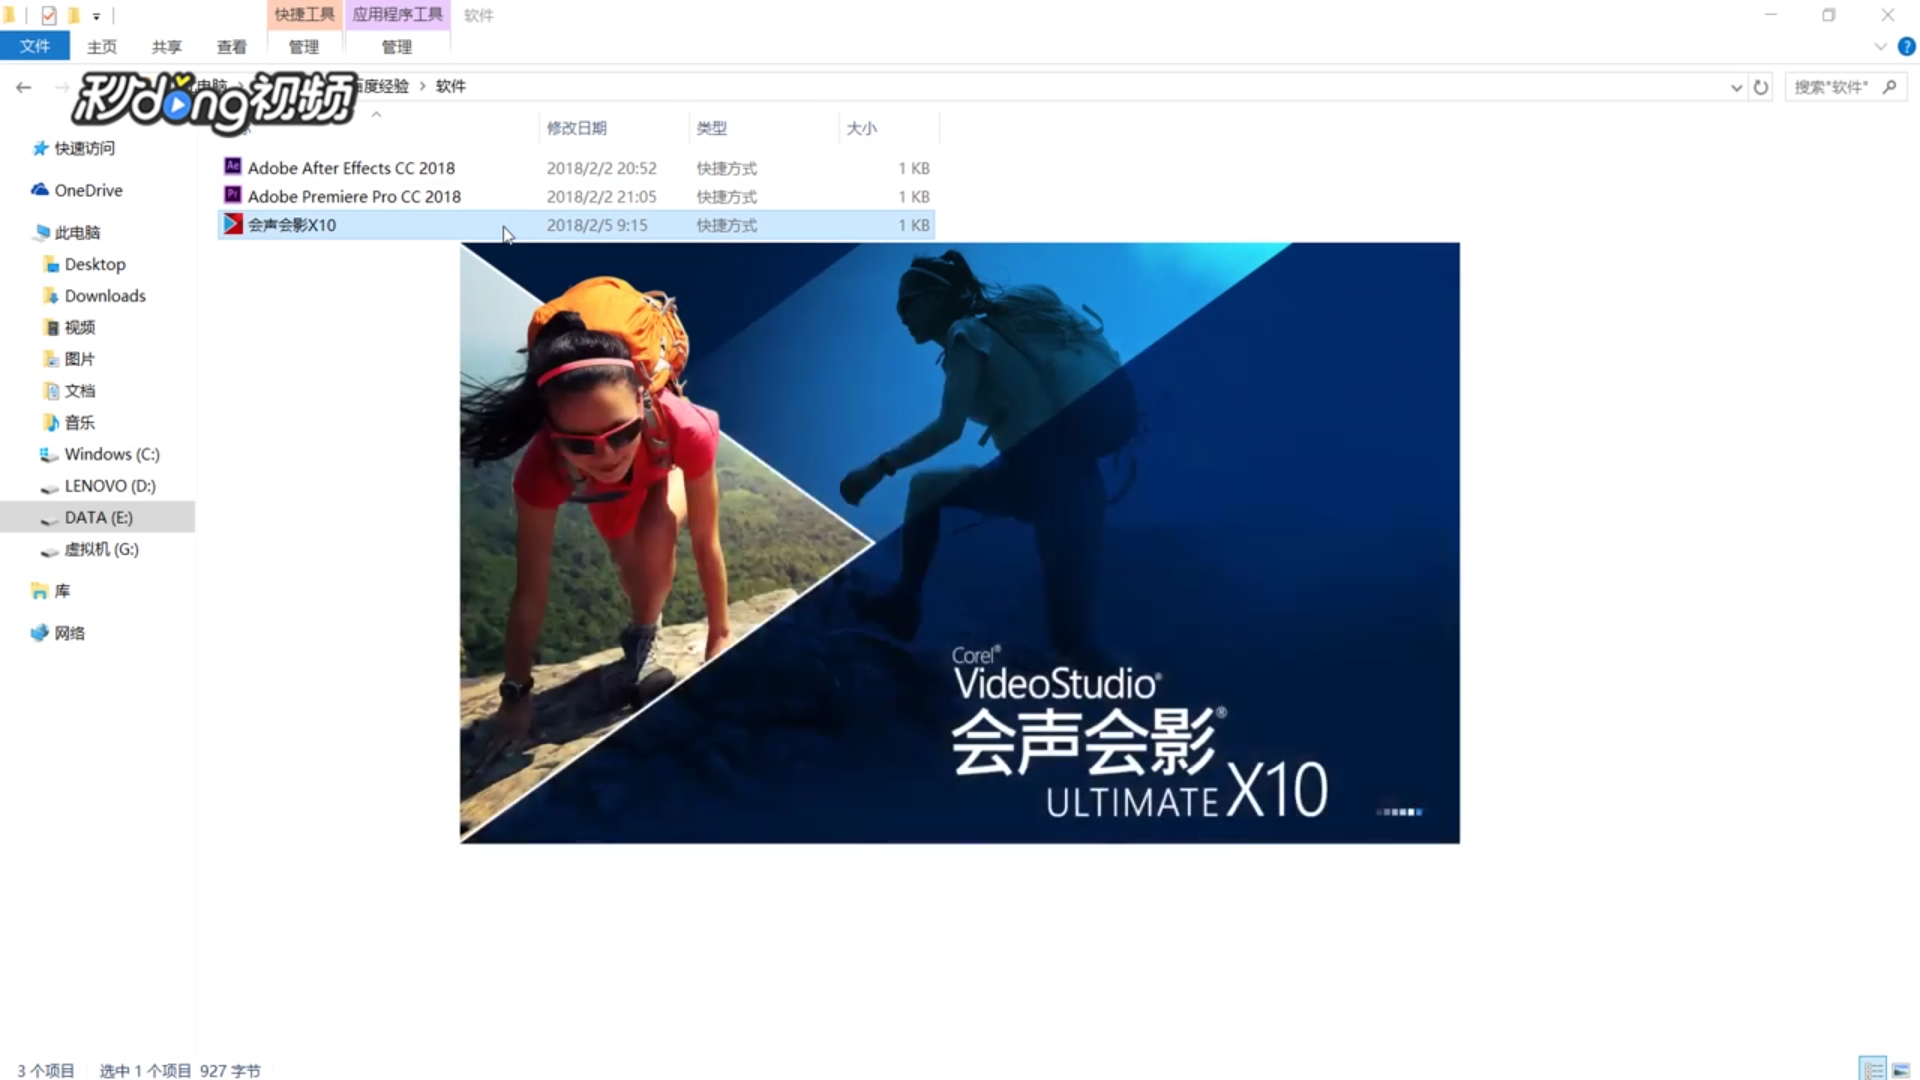Open Explorer help via blue question icon
This screenshot has height=1080, width=1920.
pos(1906,46)
